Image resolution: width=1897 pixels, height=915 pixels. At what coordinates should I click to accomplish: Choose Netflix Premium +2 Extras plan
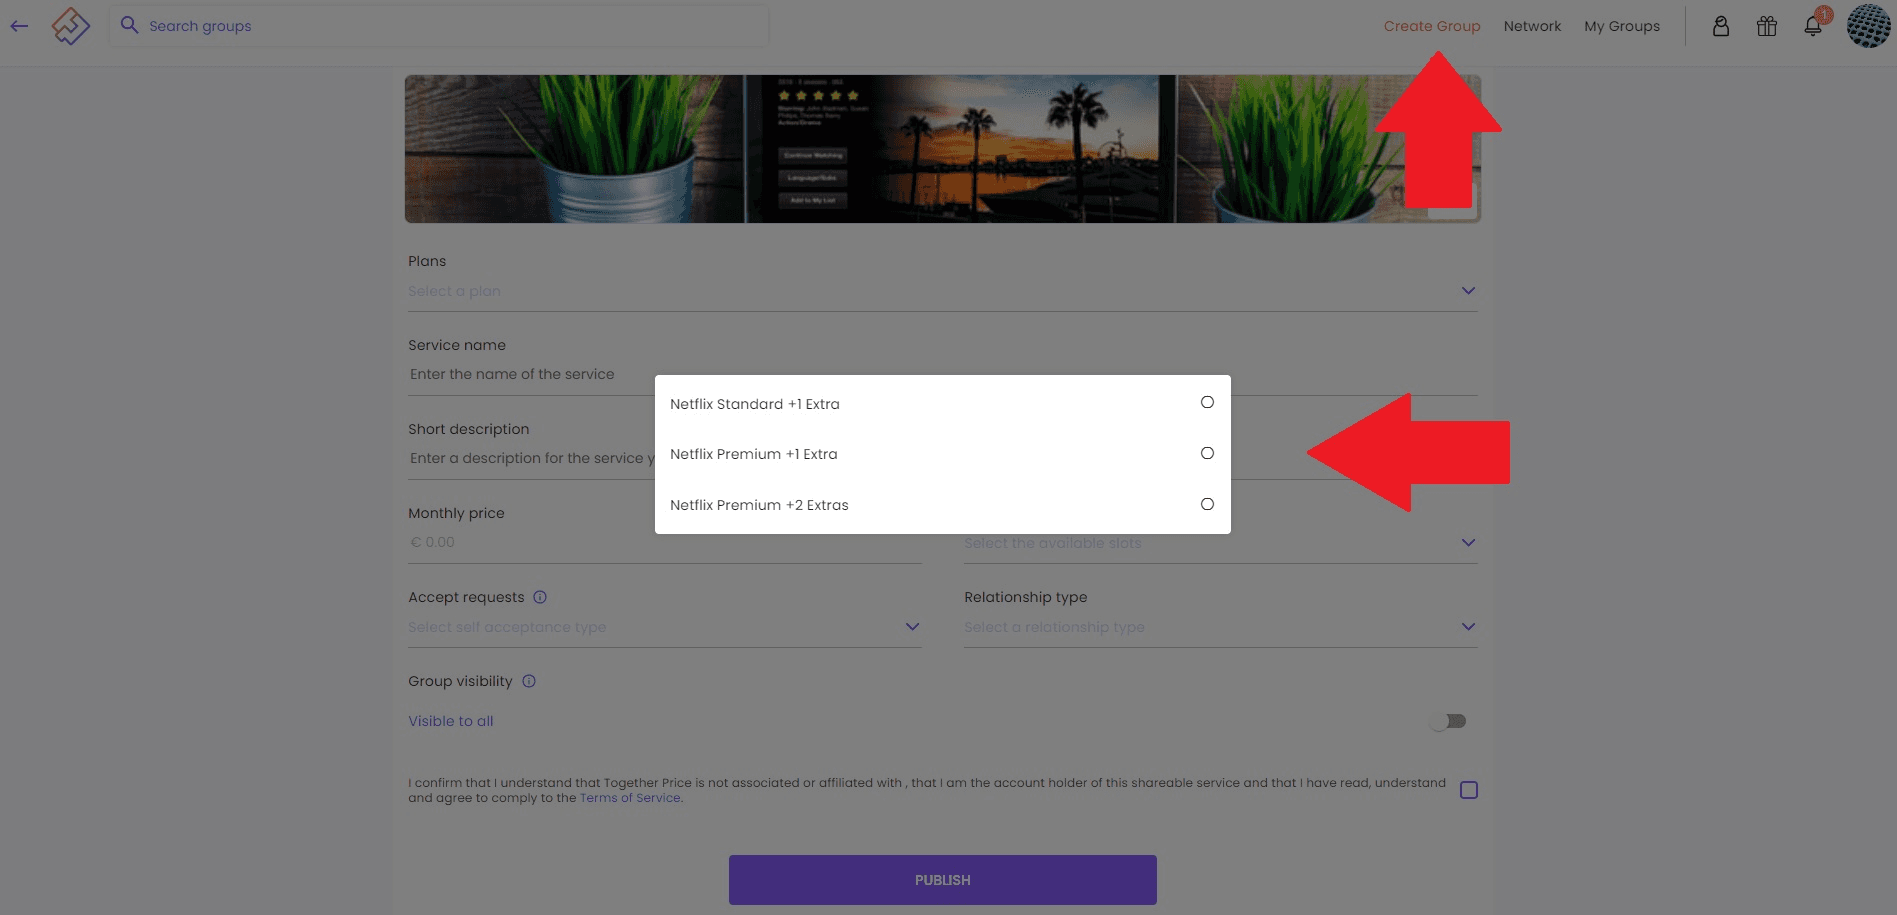tap(1207, 504)
